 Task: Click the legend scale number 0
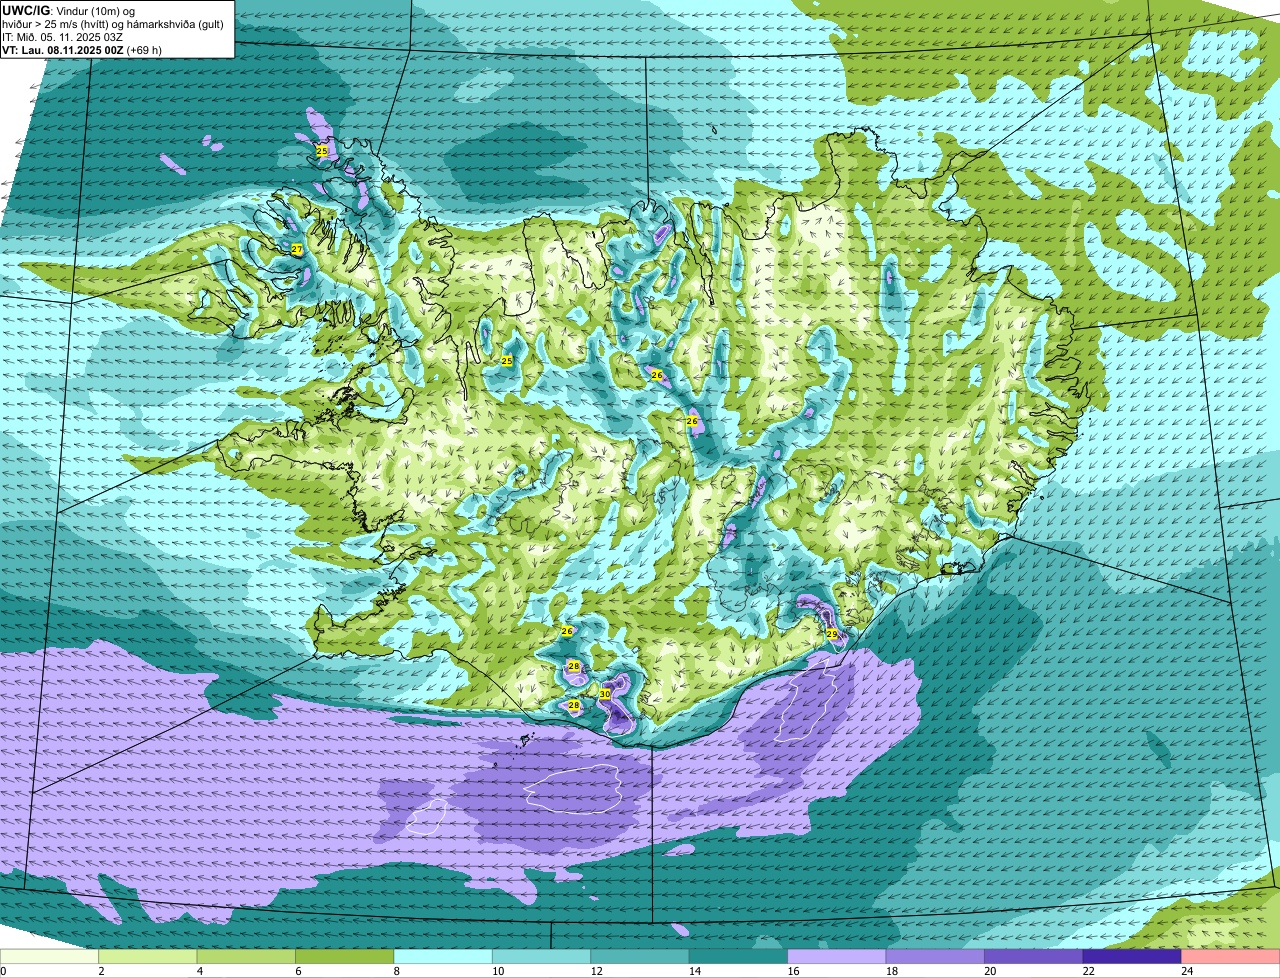3,971
